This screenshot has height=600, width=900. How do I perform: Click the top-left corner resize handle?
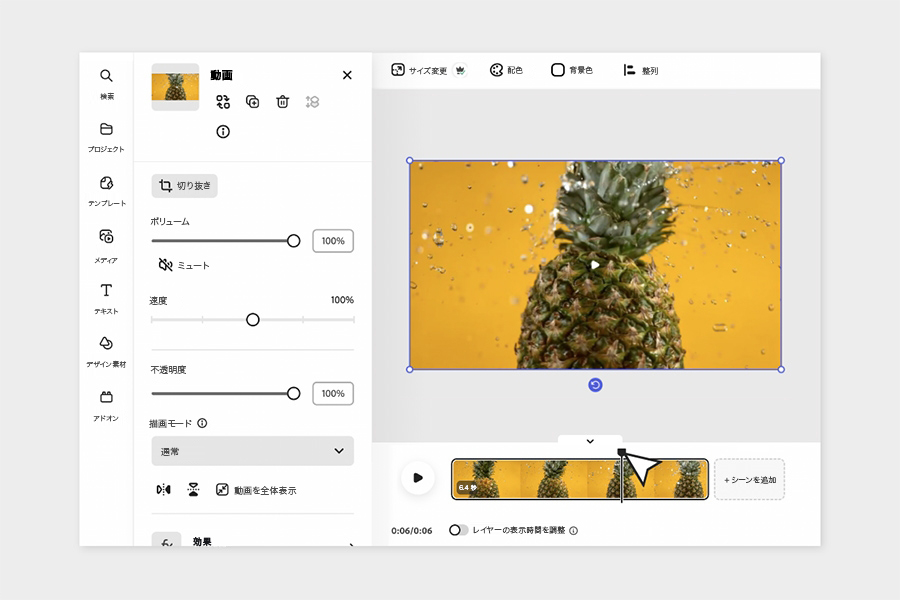409,160
